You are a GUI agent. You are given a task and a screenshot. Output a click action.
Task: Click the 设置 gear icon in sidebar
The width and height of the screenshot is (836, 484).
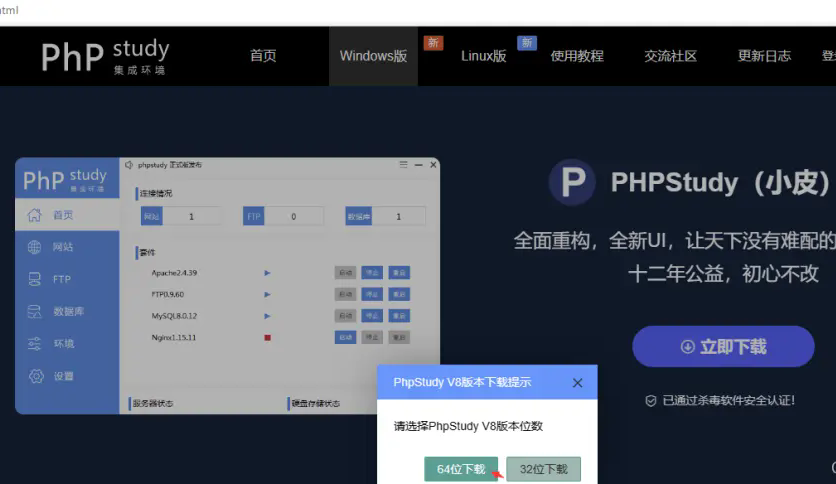pos(36,376)
